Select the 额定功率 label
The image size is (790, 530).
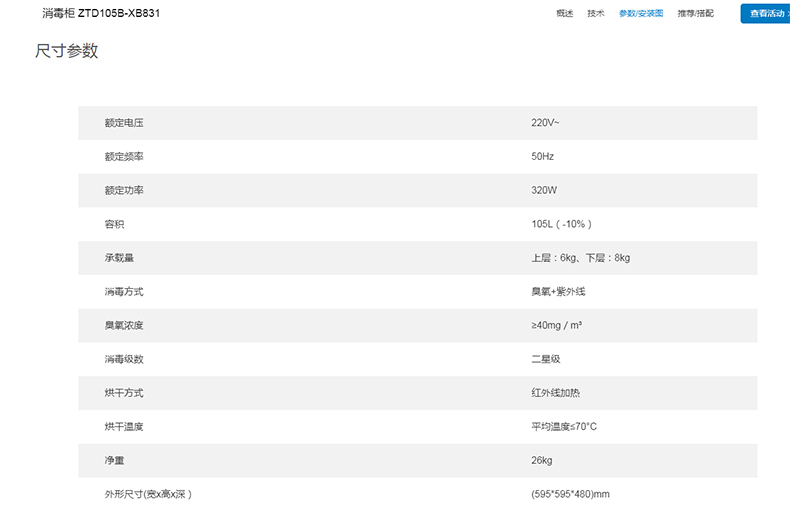click(x=124, y=190)
